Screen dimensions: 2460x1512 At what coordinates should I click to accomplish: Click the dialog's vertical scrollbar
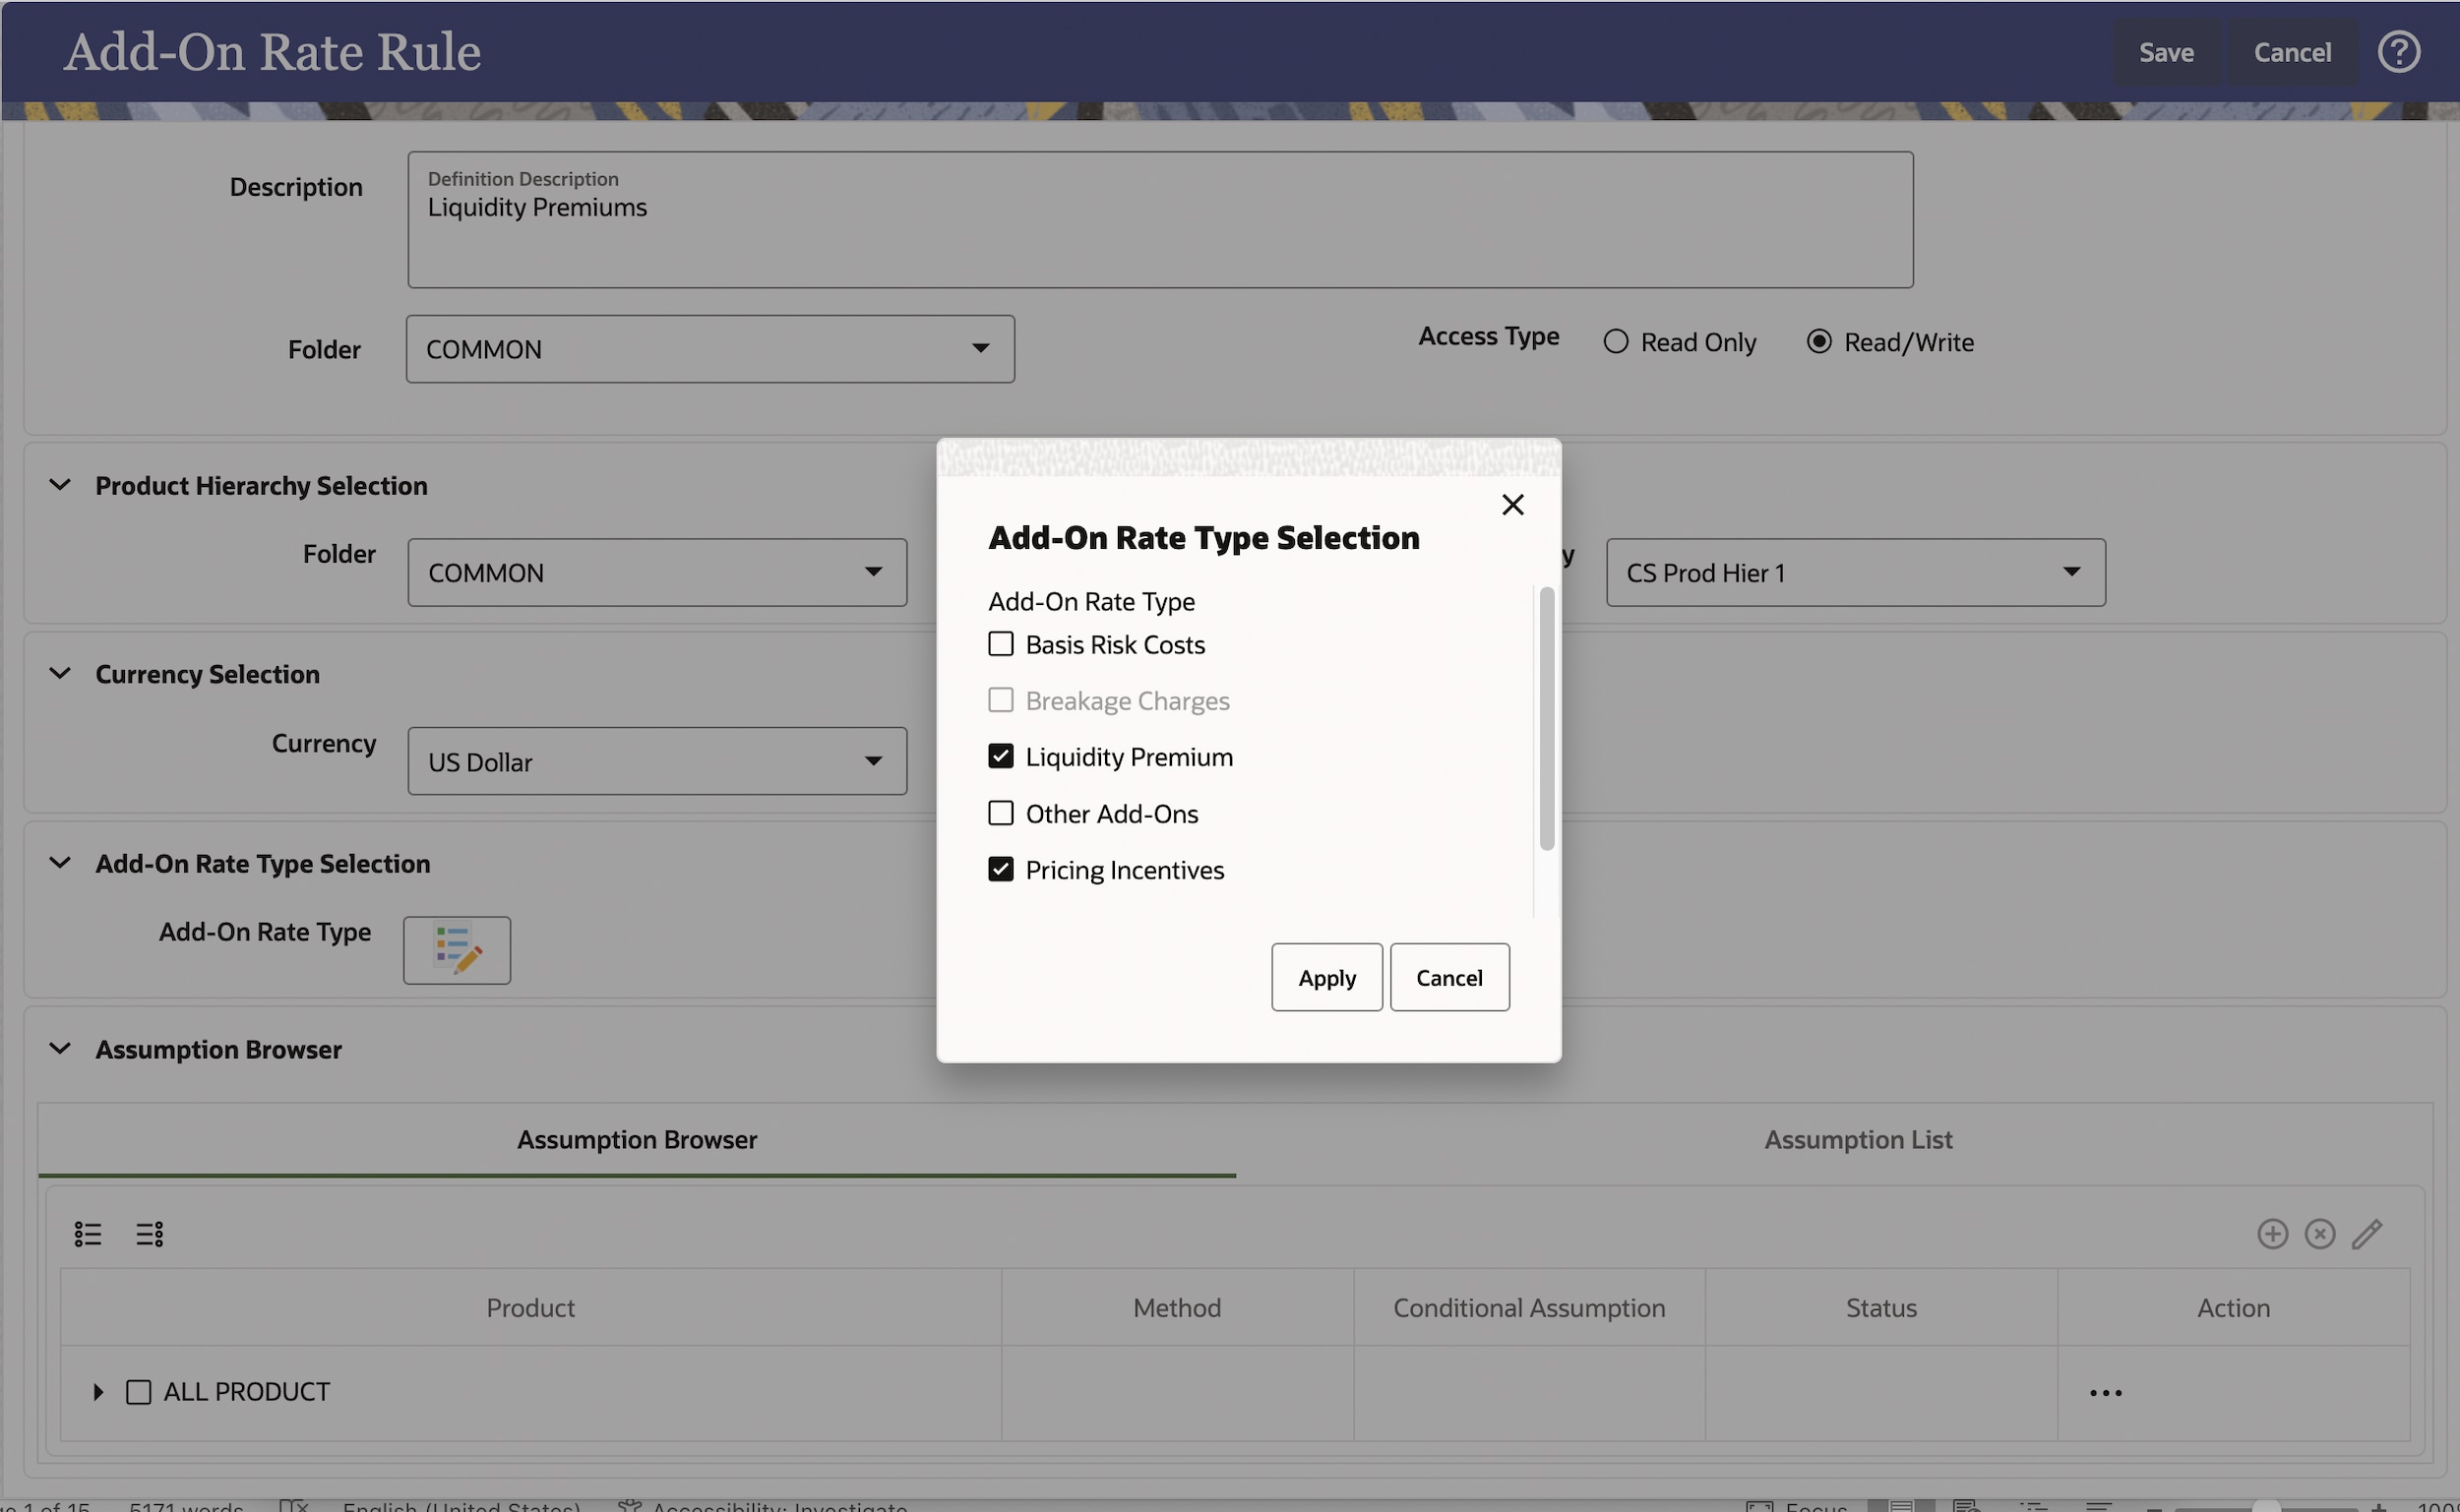(1546, 718)
